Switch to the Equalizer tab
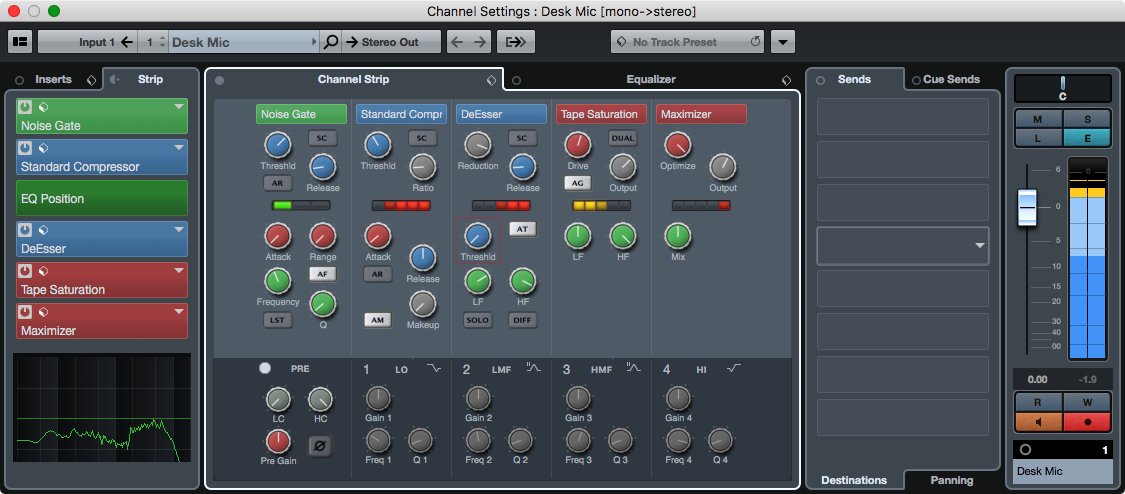Viewport: 1125px width, 494px height. point(650,79)
